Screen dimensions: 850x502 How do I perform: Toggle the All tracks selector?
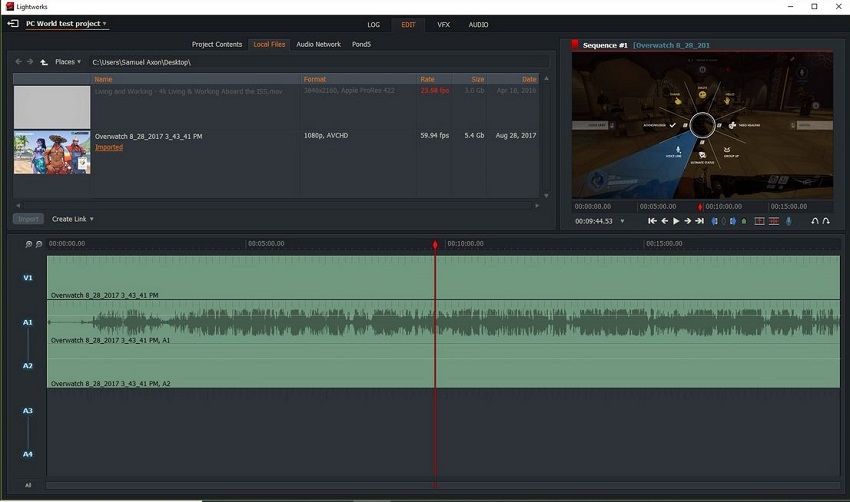[x=28, y=485]
